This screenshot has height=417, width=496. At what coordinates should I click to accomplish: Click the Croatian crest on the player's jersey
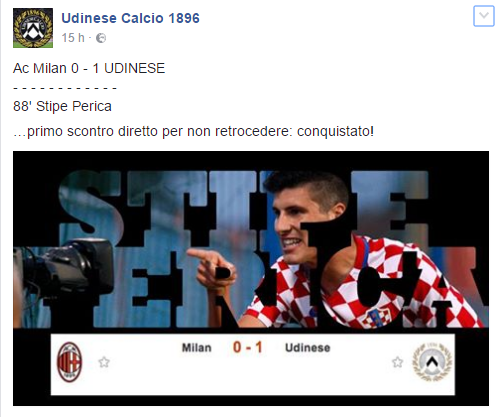coord(376,317)
